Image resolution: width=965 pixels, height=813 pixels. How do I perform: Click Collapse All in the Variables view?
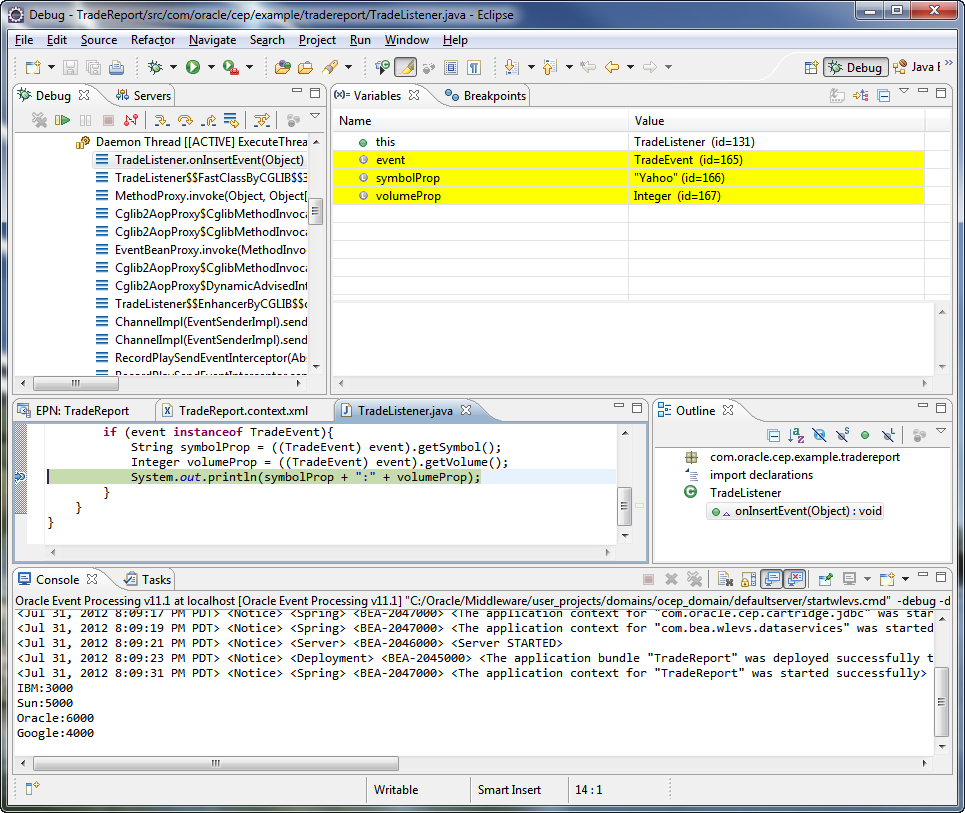(884, 96)
